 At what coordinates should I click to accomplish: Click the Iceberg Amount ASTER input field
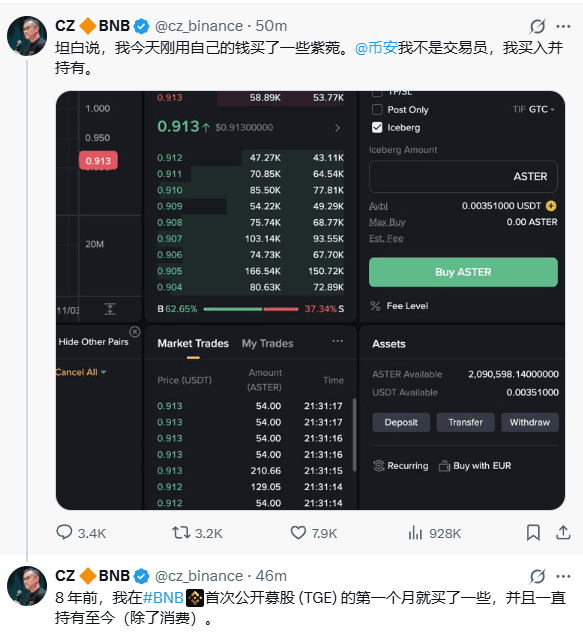(463, 177)
